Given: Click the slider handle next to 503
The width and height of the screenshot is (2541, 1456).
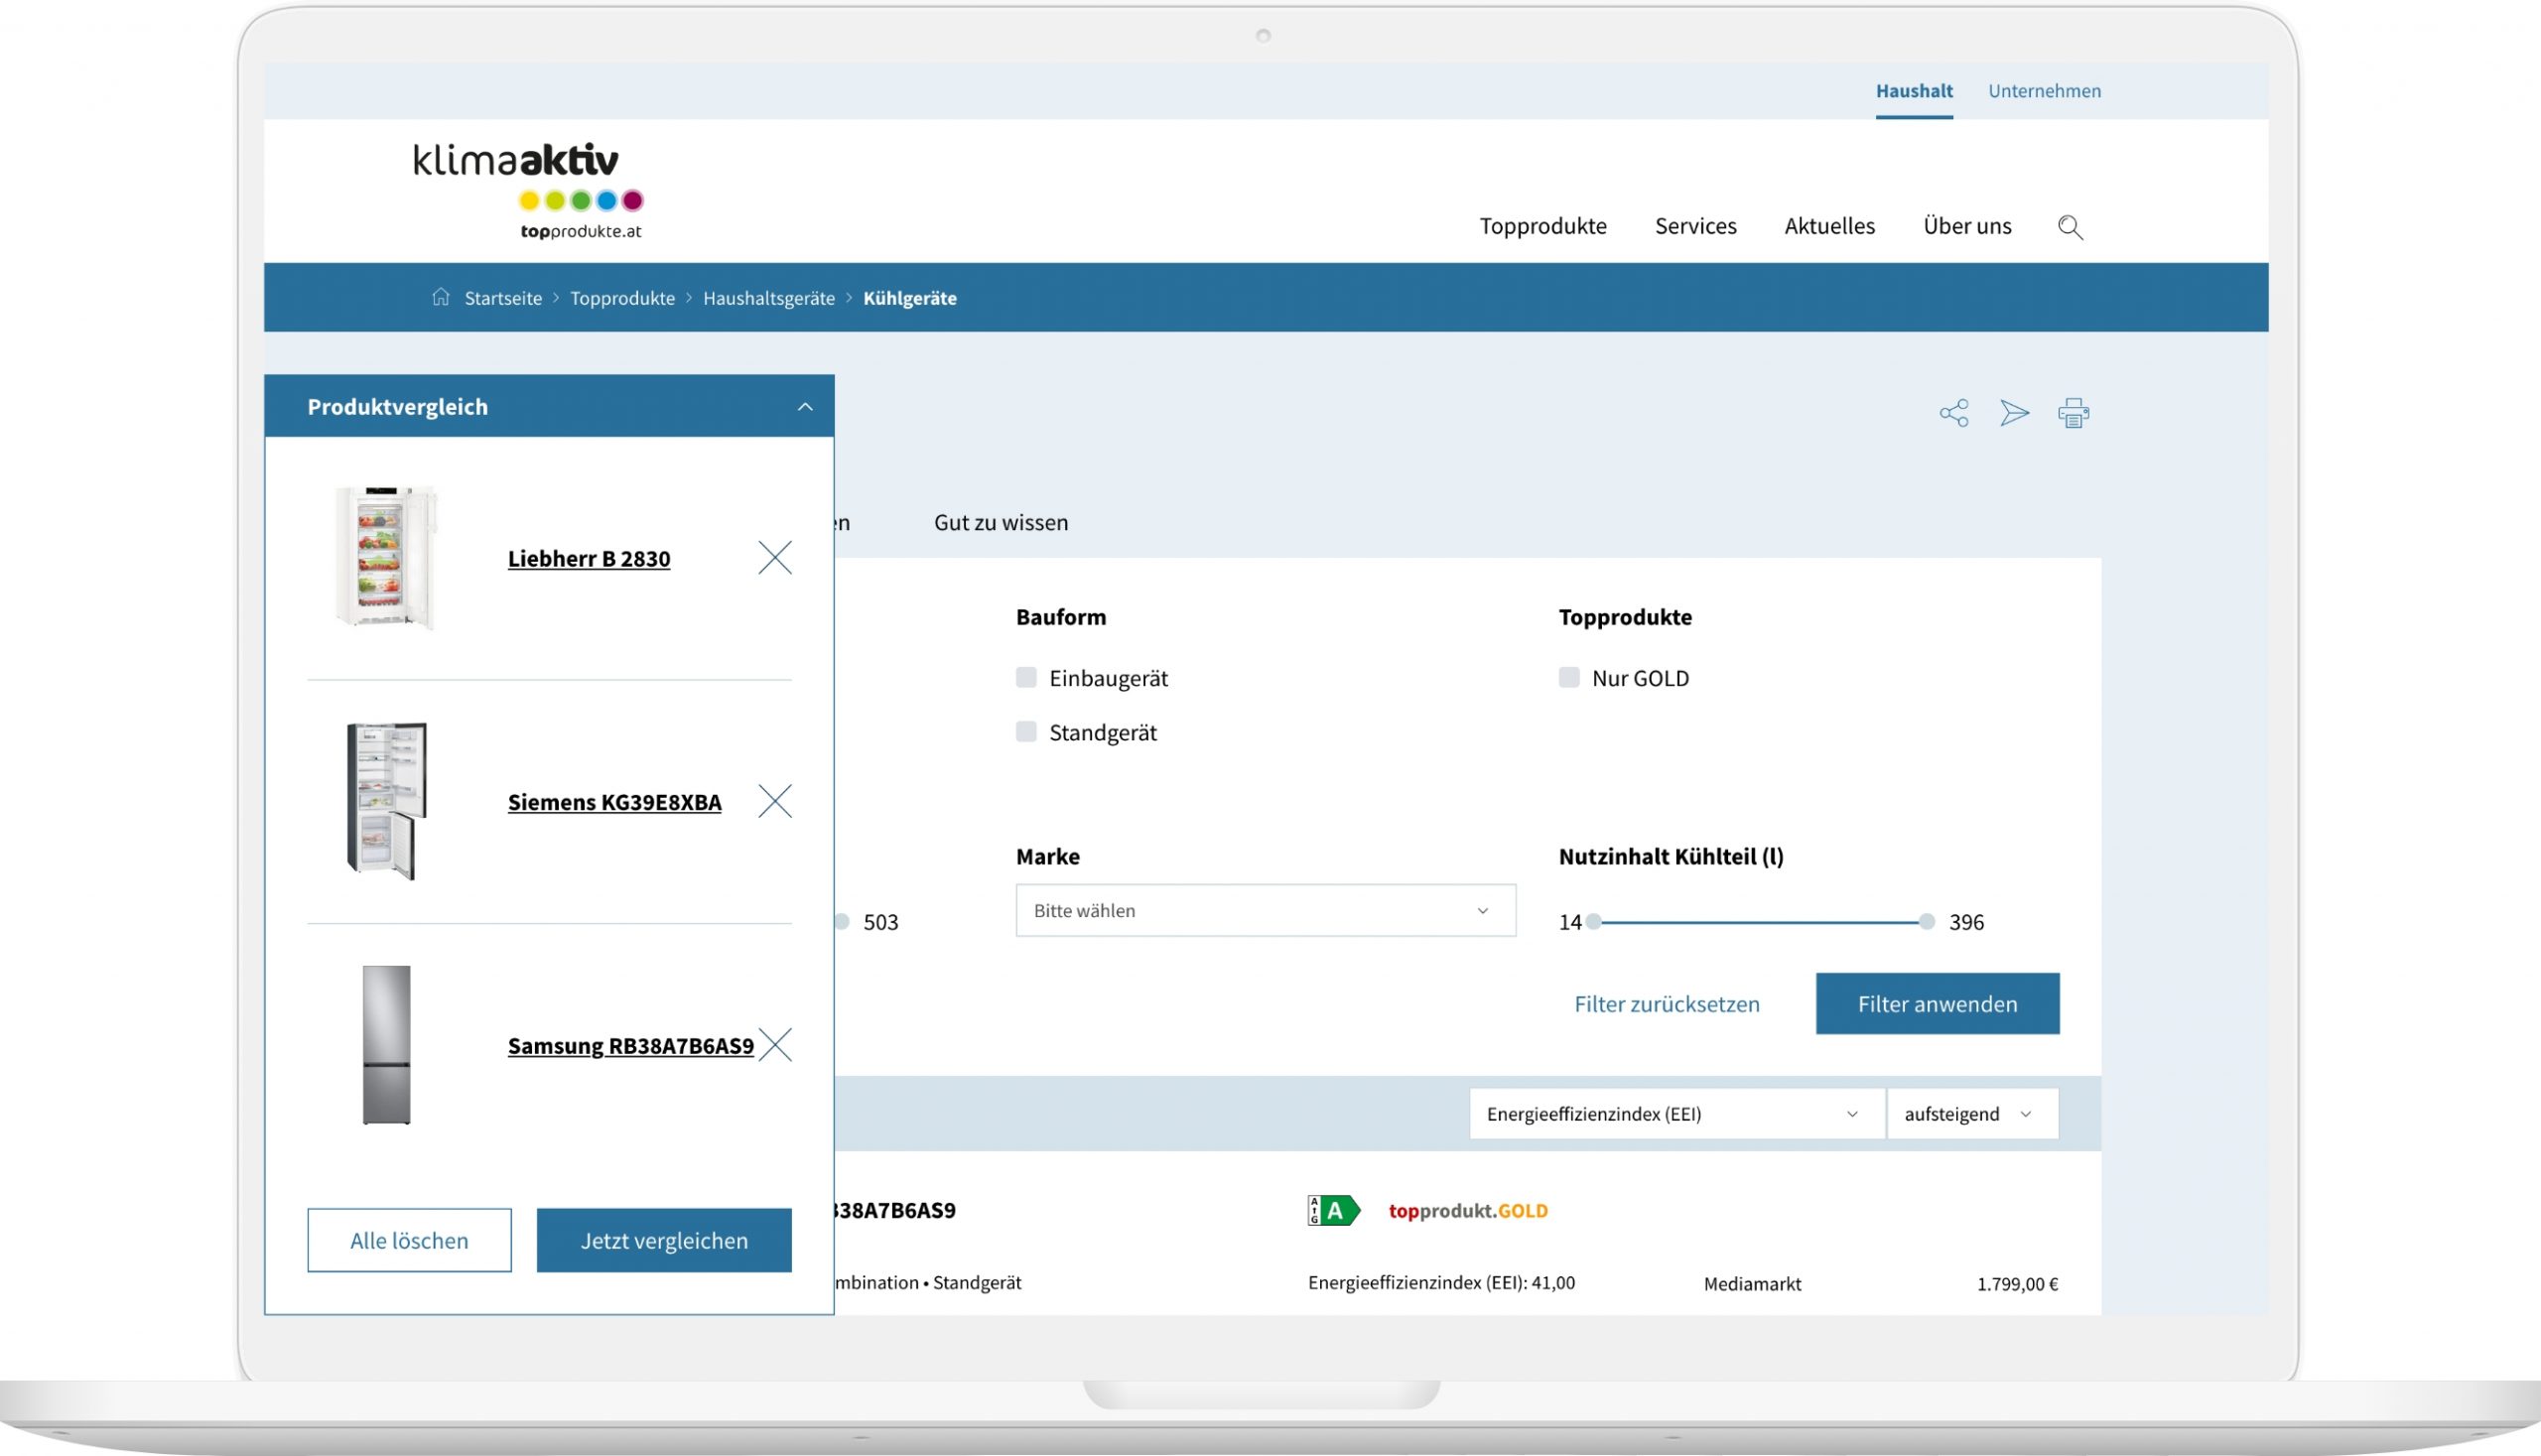Looking at the screenshot, I should click(x=843, y=922).
